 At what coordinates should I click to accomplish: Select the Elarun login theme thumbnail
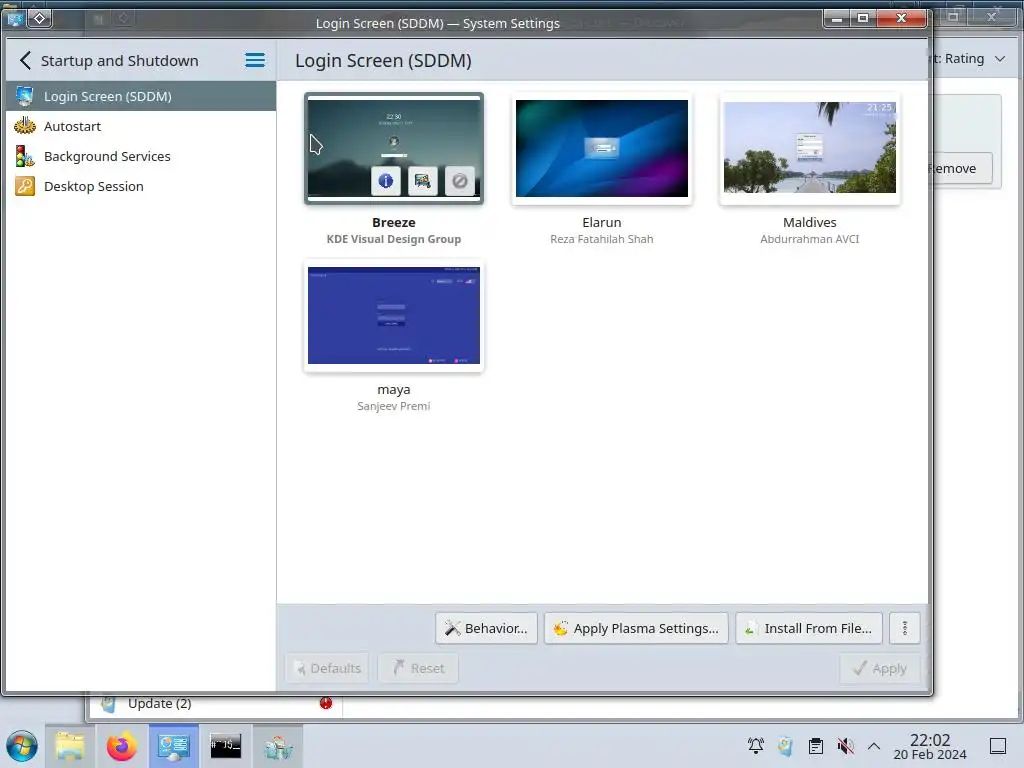[601, 148]
